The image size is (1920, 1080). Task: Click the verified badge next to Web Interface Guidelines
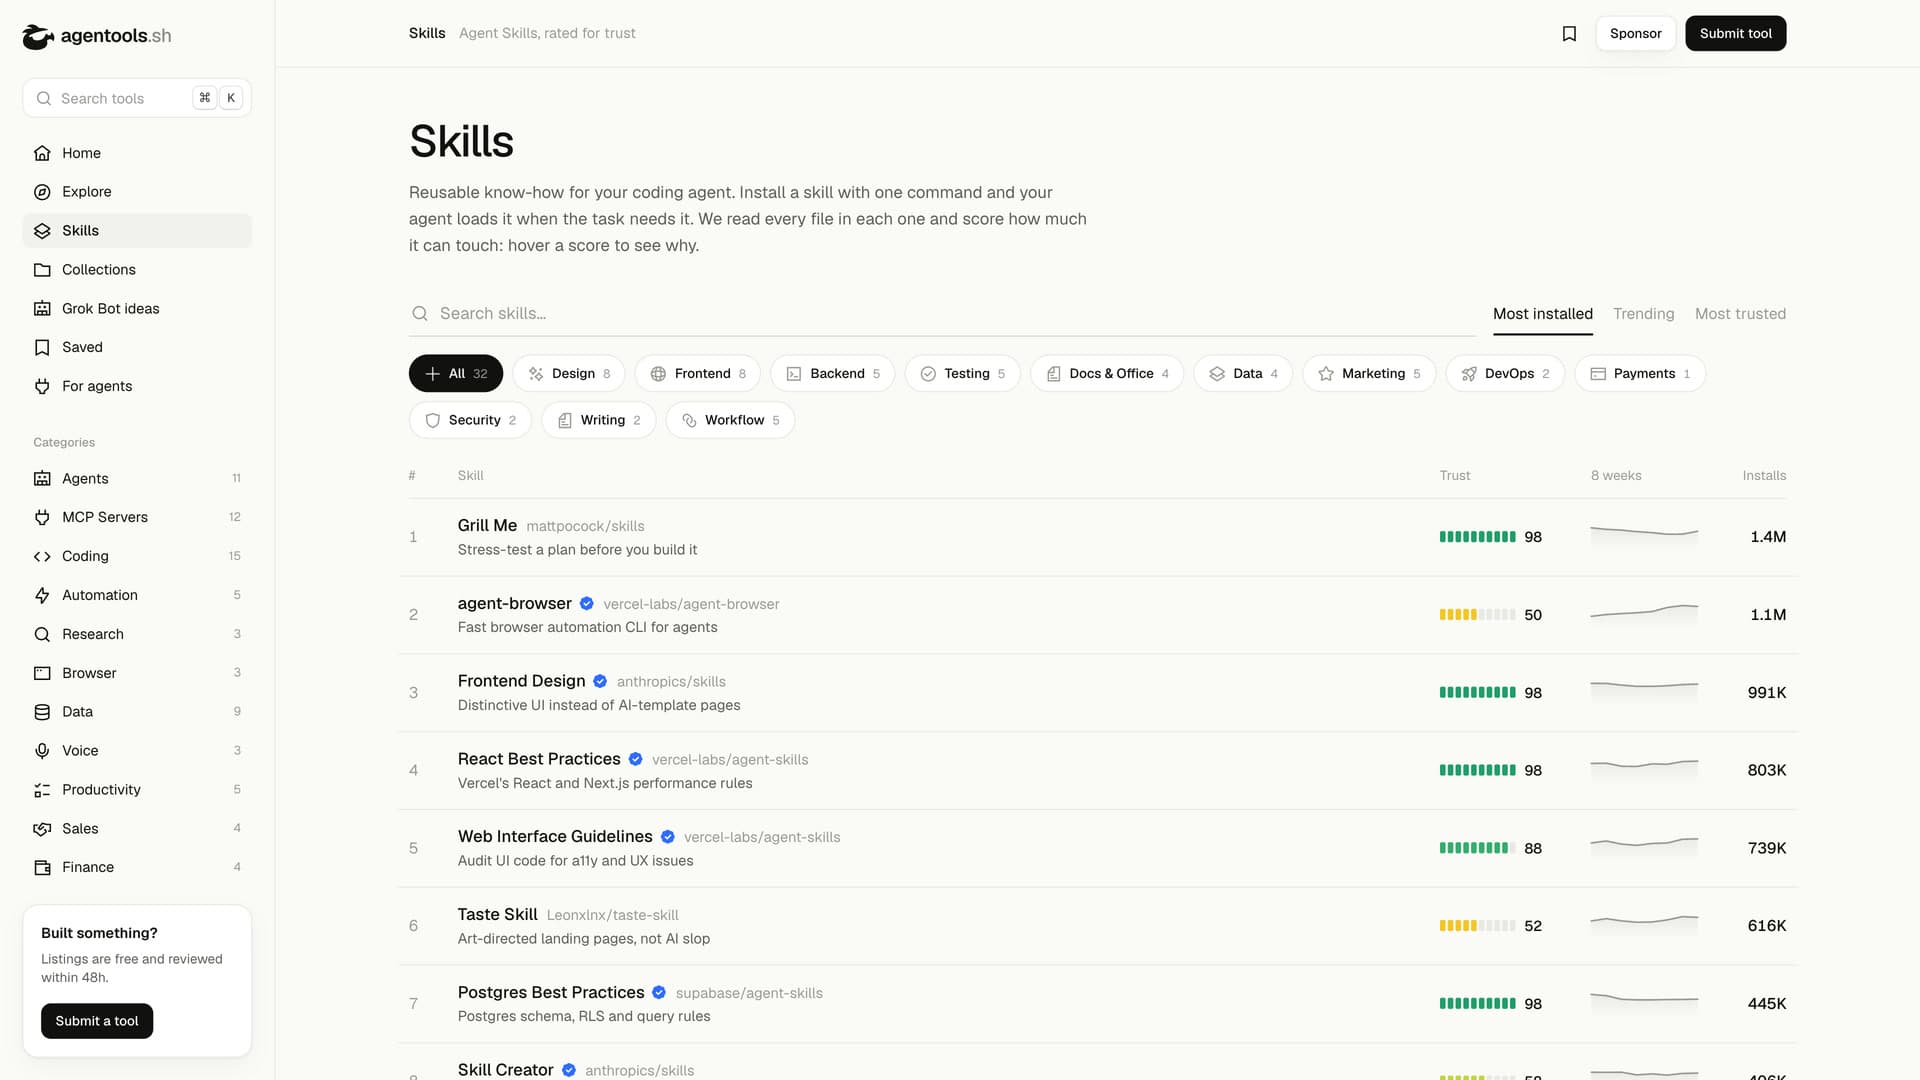[667, 837]
